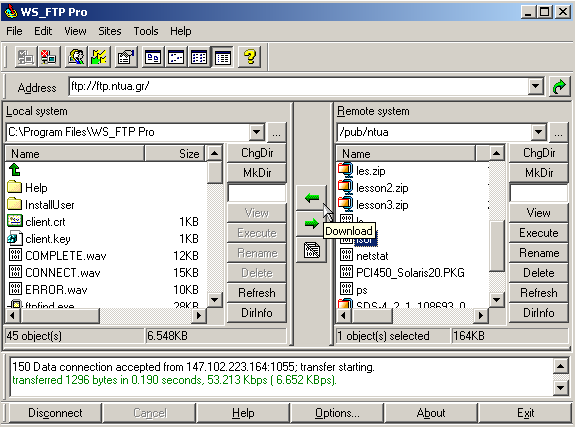Click in the Address field ftp://ftp.ntua.gr/
Viewport: 575px width, 427px height.
point(299,87)
